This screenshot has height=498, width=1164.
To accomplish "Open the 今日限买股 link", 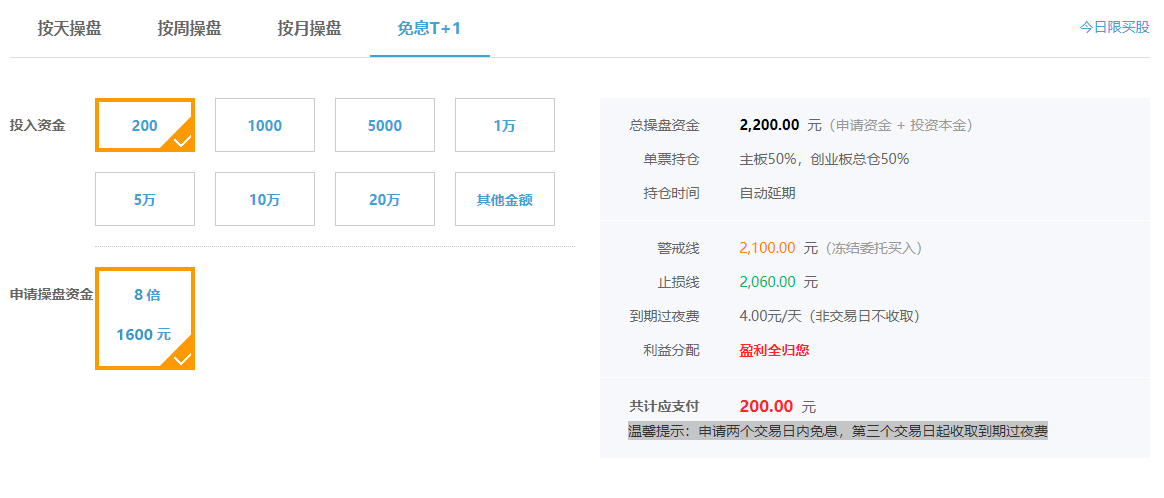I will 1114,27.
